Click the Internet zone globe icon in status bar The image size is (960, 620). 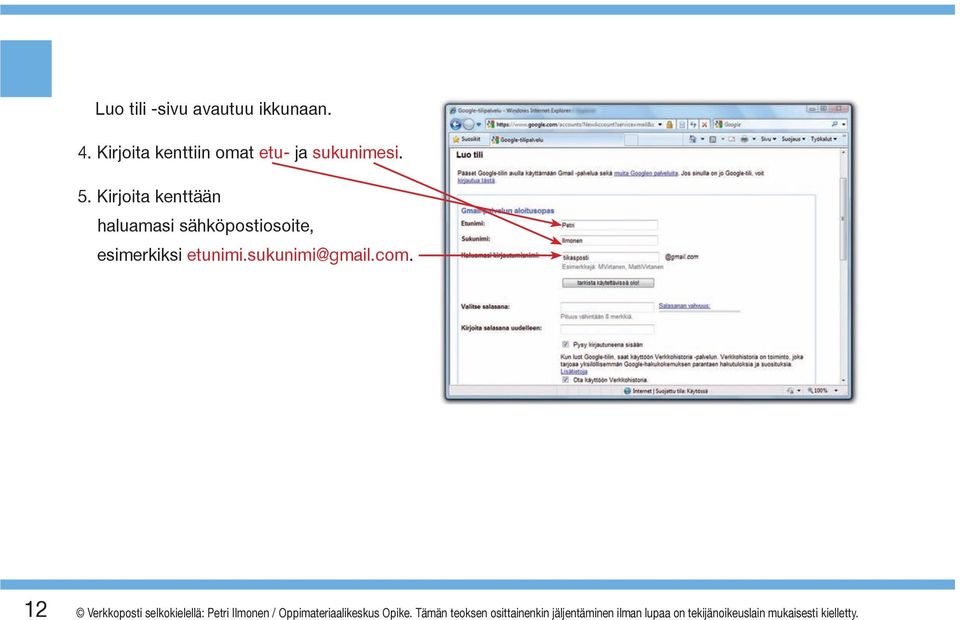tap(627, 390)
